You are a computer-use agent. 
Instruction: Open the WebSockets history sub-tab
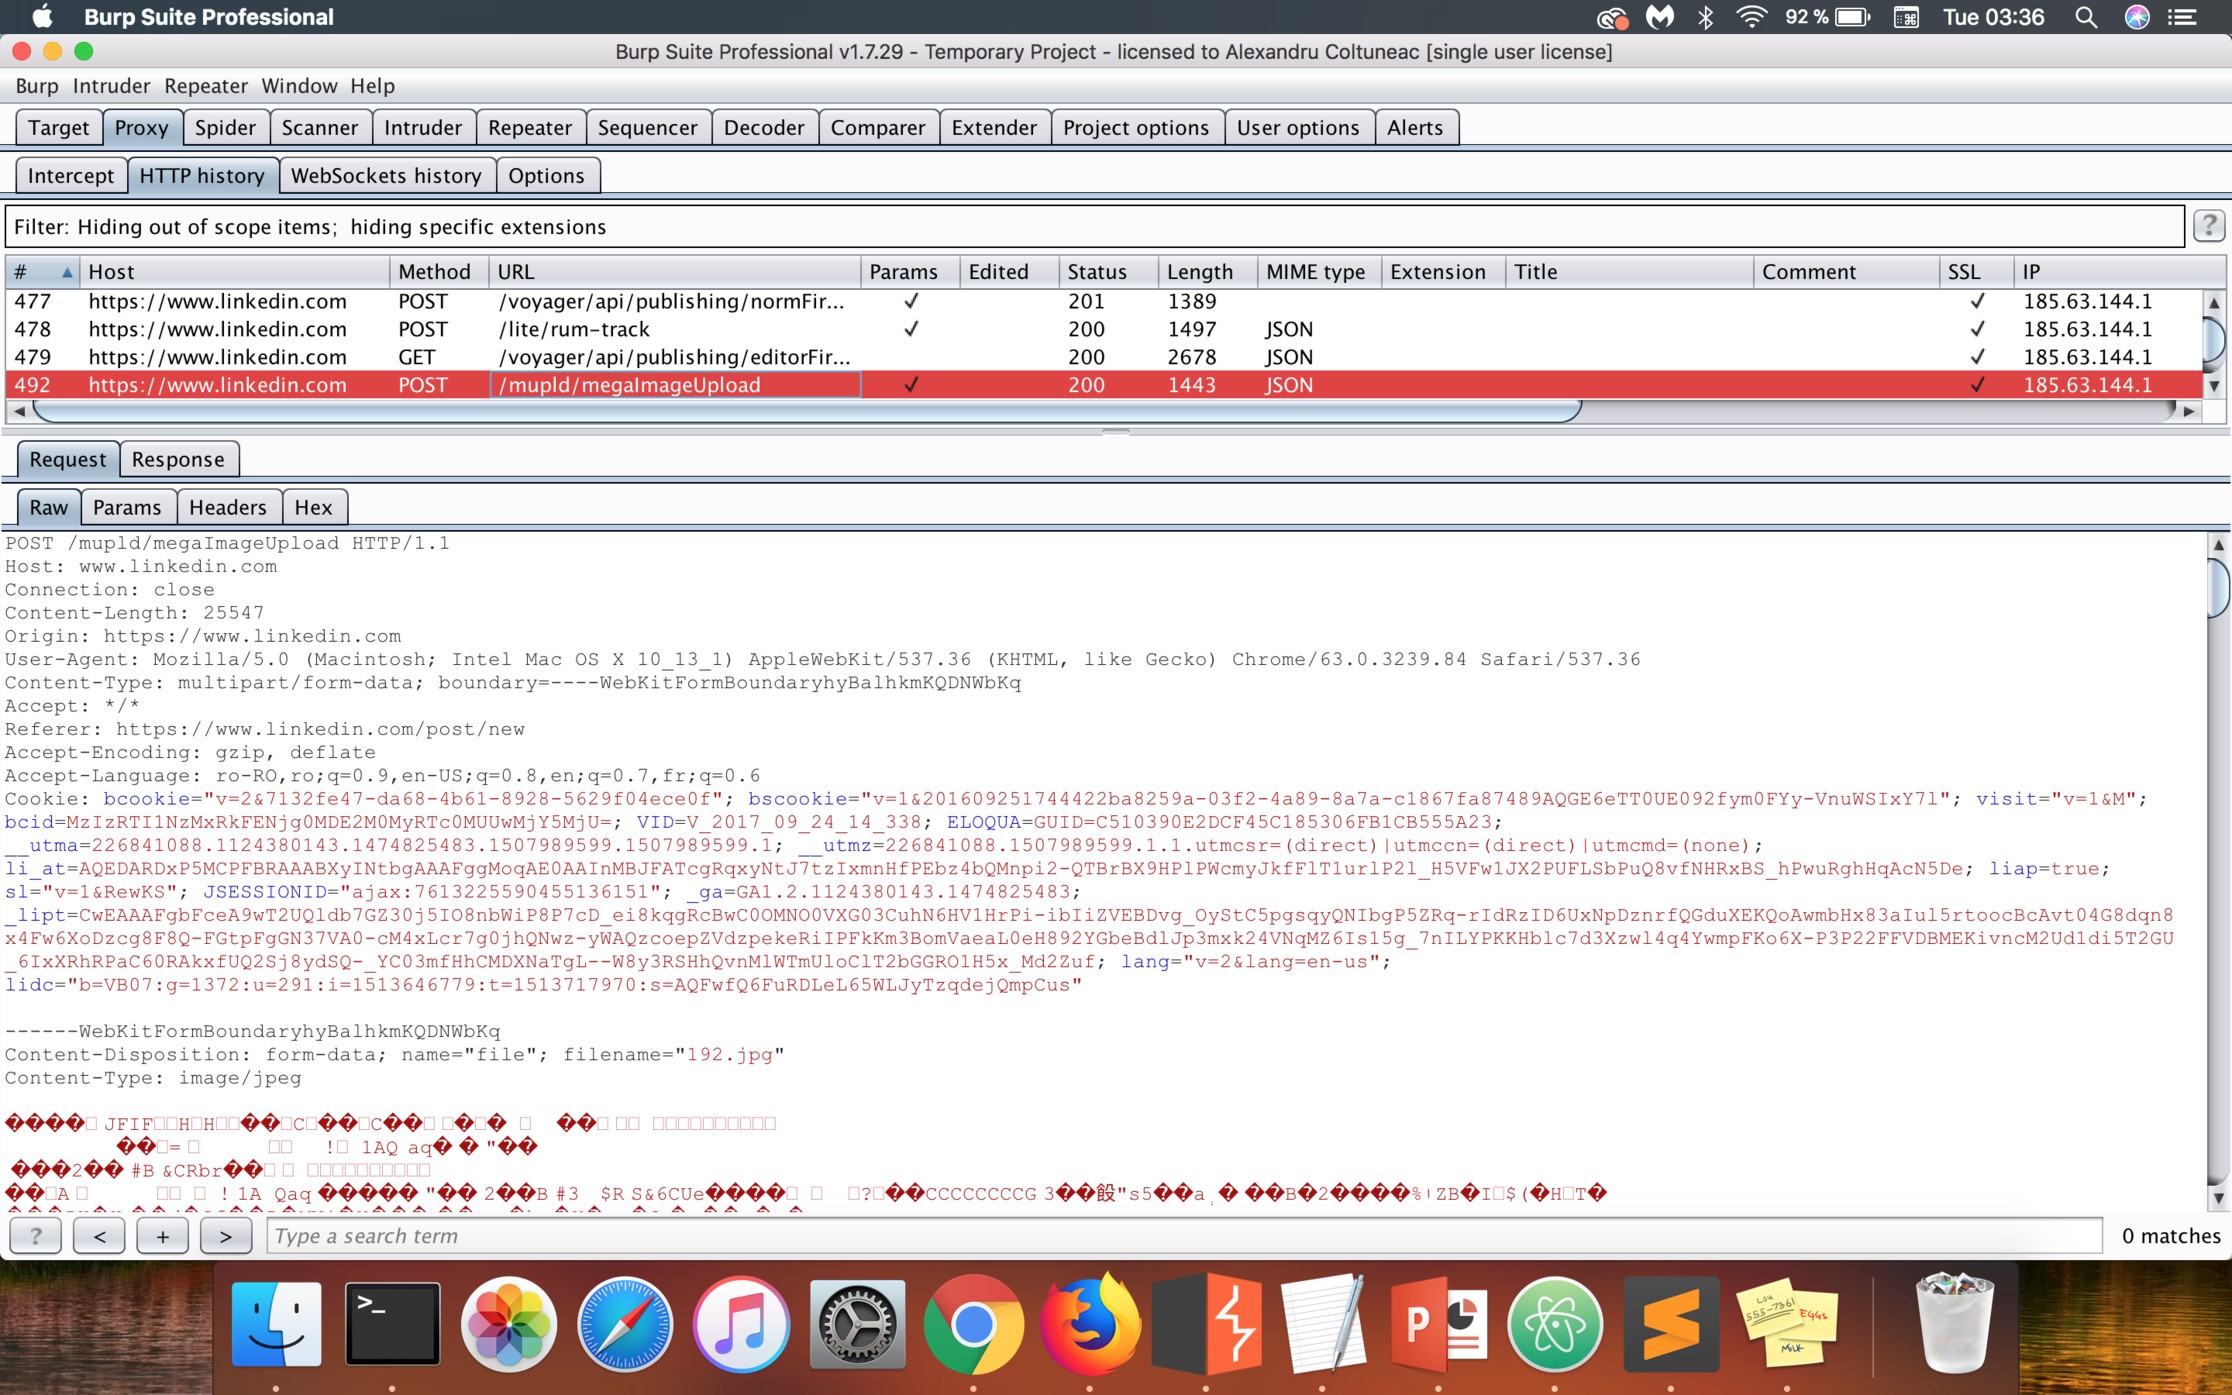click(386, 176)
